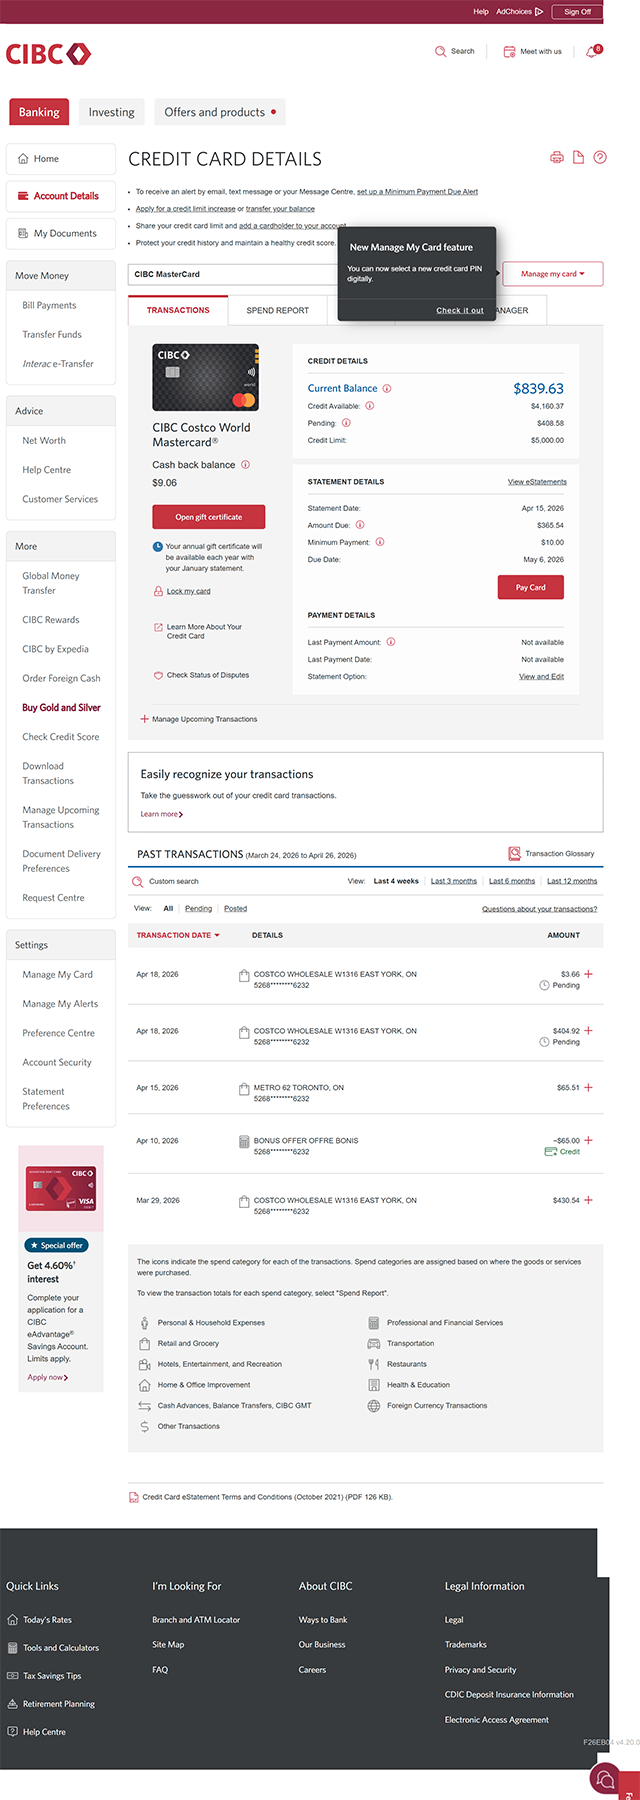This screenshot has width=640, height=1800.
Task: Filter transactions to Posted
Action: click(x=235, y=909)
